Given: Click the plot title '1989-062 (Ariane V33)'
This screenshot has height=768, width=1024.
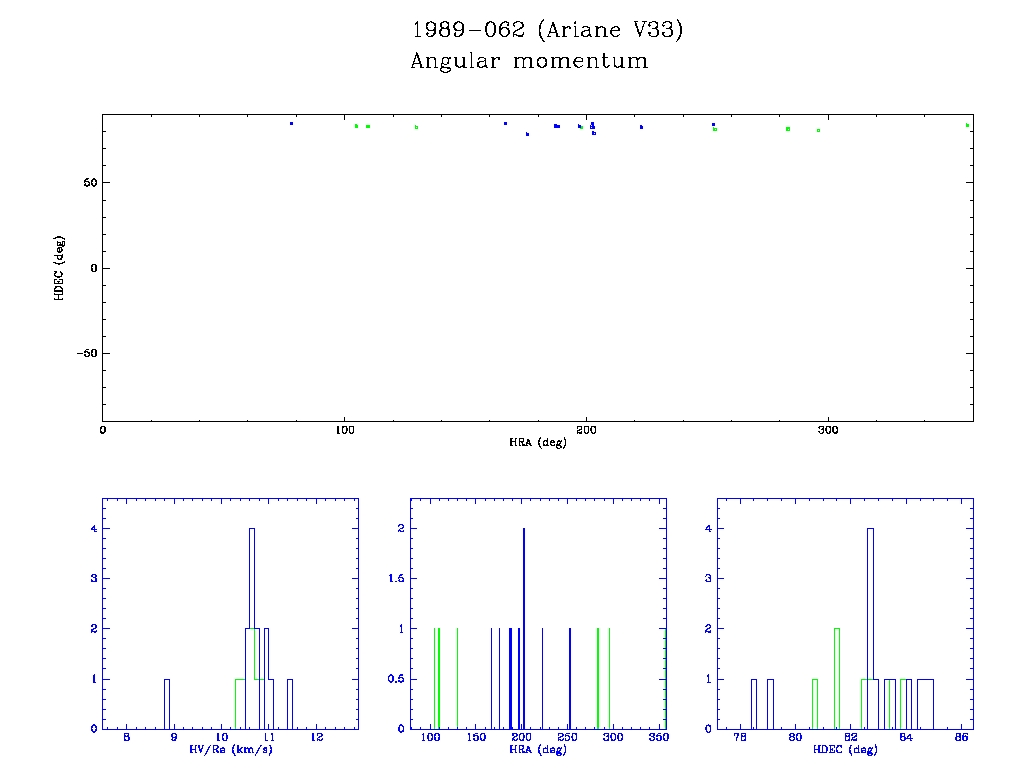Looking at the screenshot, I should point(548,30).
